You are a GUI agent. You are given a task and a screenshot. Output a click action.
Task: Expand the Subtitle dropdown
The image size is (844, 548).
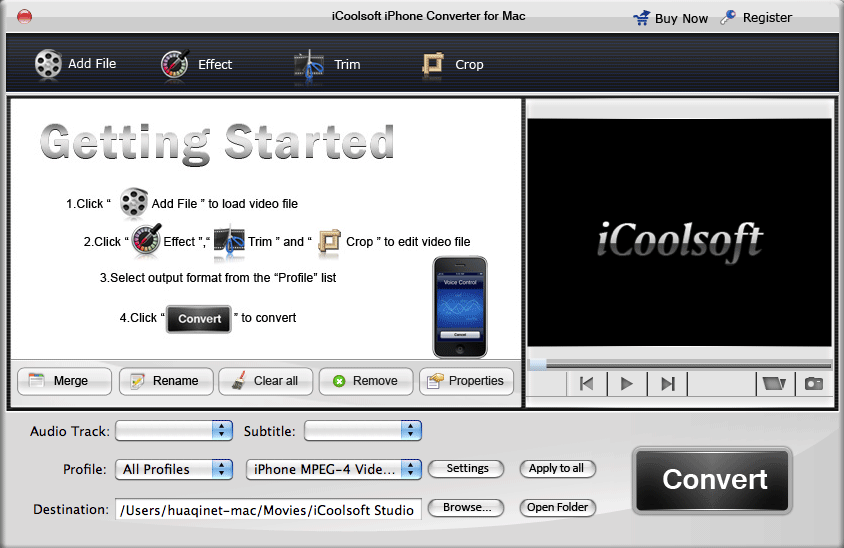click(x=363, y=431)
